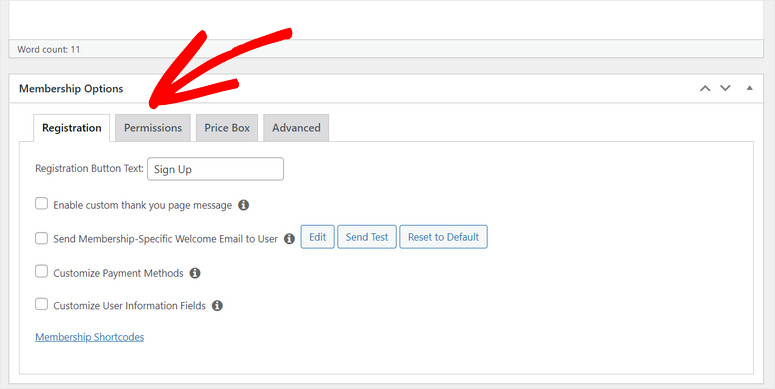Screen dimensions: 775x389
Task: Open the Membership Shortcodes link
Action: [89, 337]
